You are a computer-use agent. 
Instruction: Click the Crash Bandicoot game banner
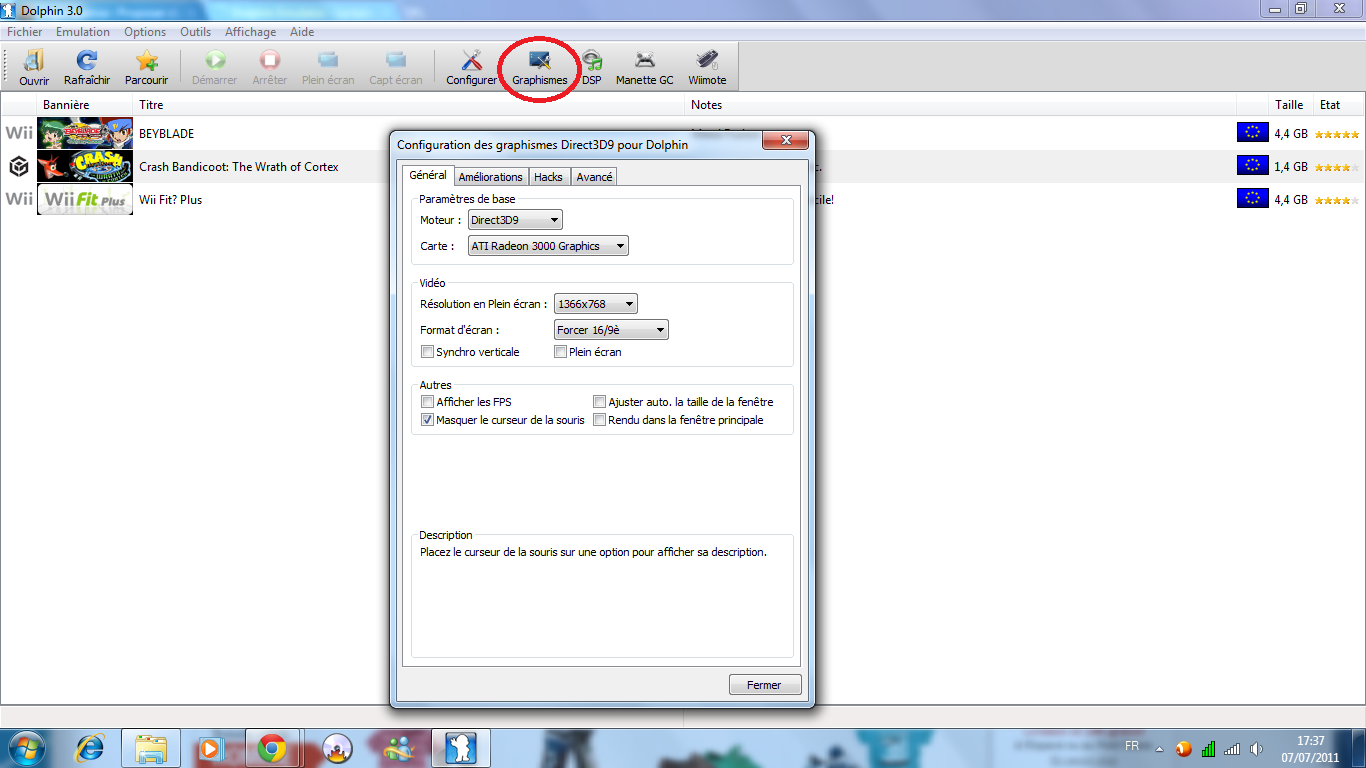point(85,166)
